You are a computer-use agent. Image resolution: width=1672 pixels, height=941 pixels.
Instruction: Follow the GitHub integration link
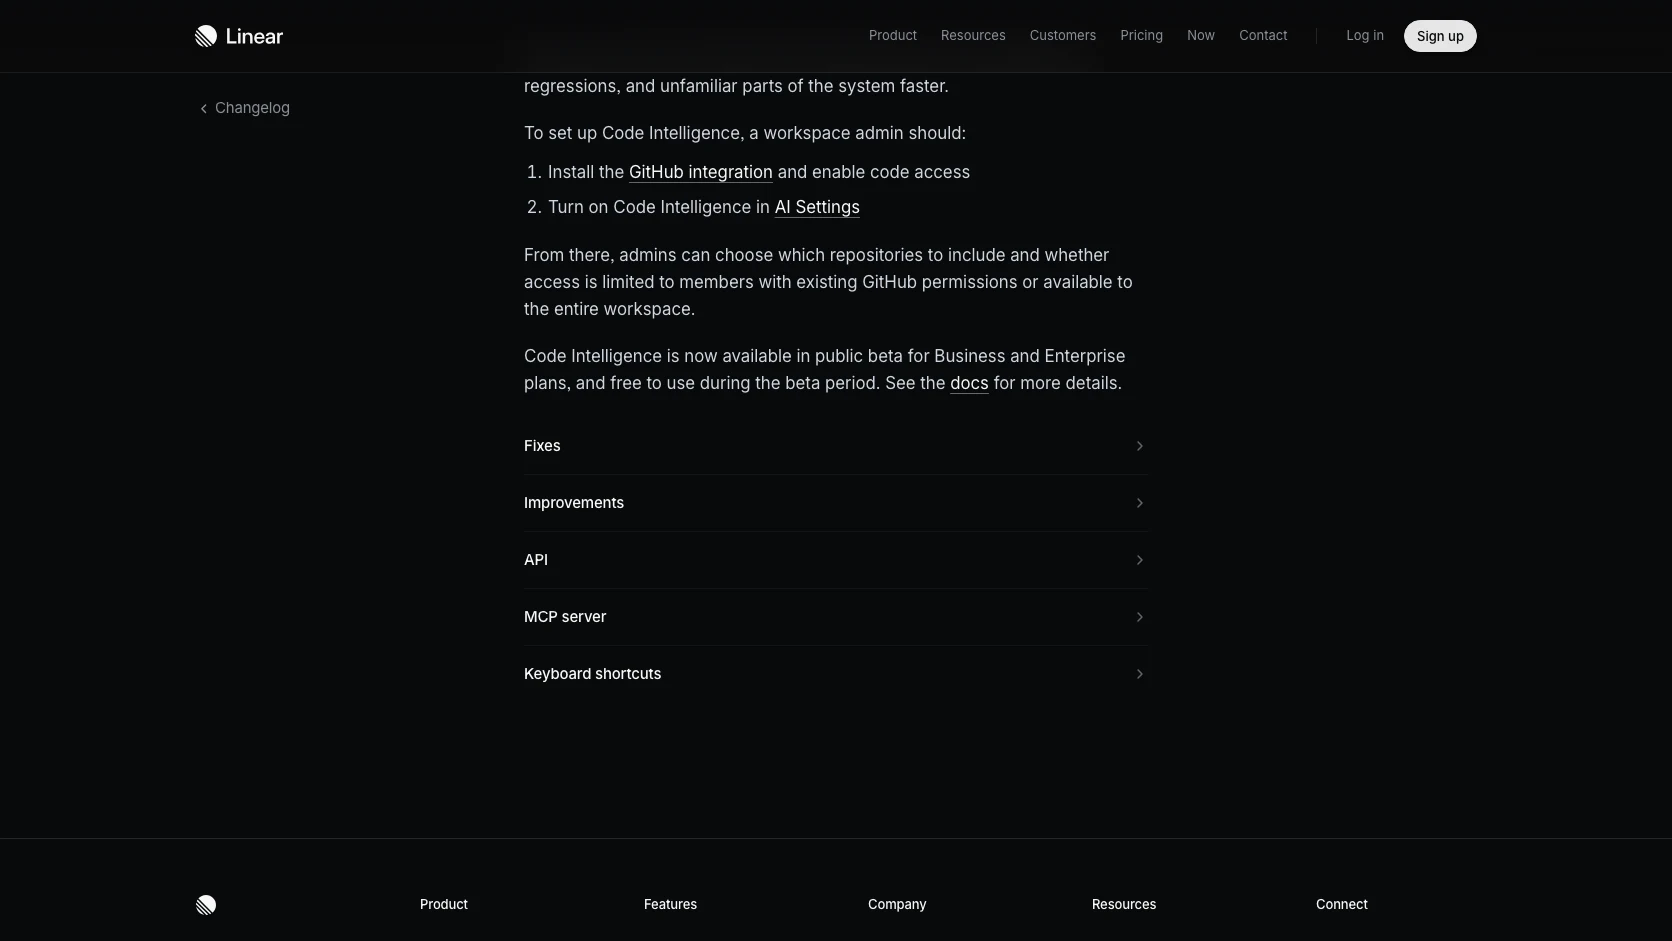pos(700,172)
